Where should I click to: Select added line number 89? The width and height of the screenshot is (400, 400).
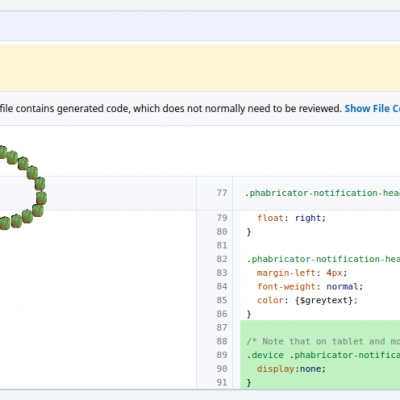tap(222, 355)
